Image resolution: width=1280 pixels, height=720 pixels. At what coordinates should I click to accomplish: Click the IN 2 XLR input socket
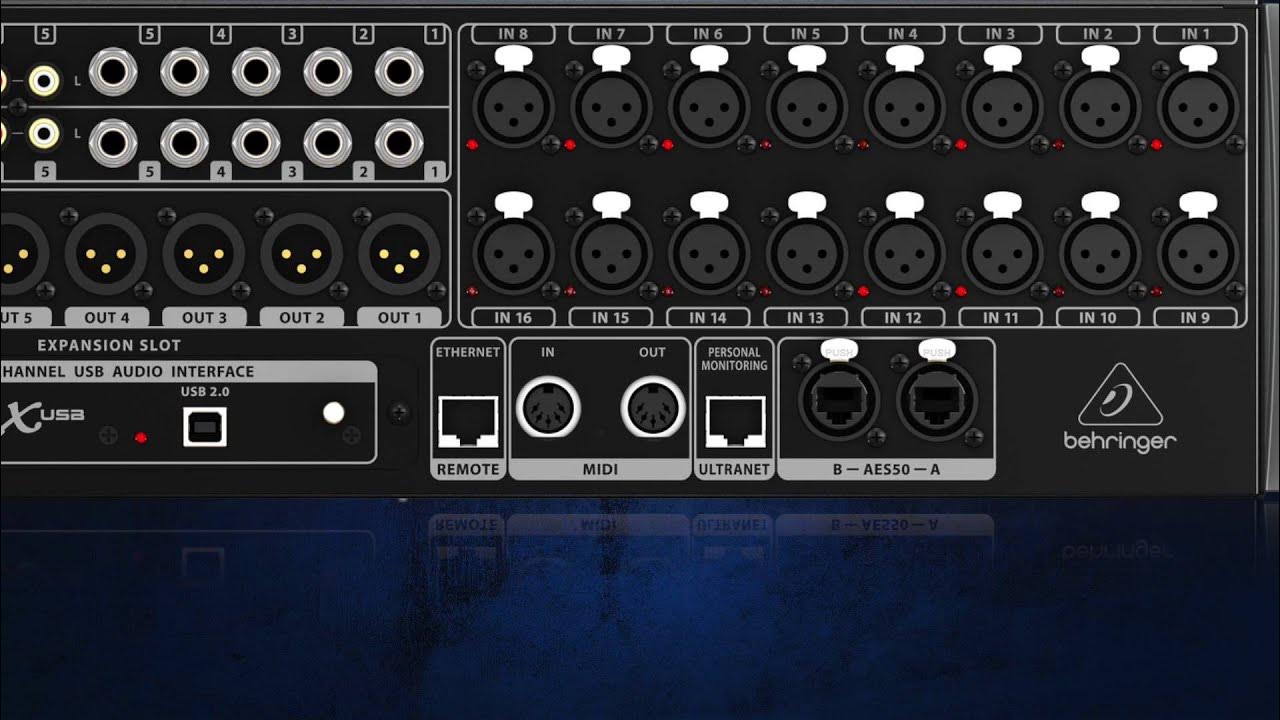click(1100, 108)
